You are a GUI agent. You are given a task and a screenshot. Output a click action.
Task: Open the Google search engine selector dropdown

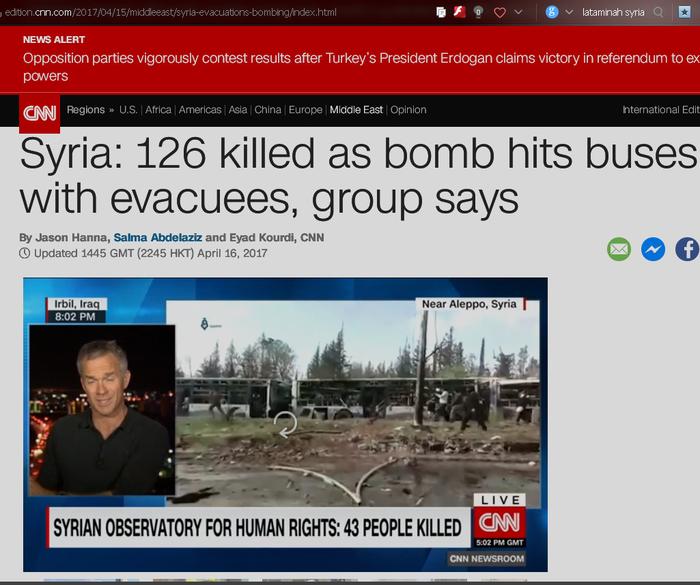[x=558, y=12]
